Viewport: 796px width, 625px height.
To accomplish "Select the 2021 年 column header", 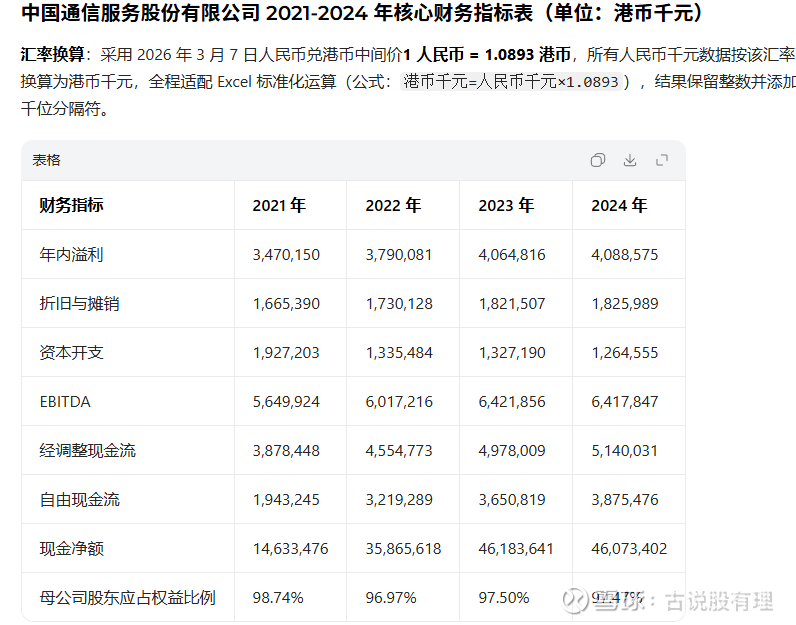I will click(279, 205).
